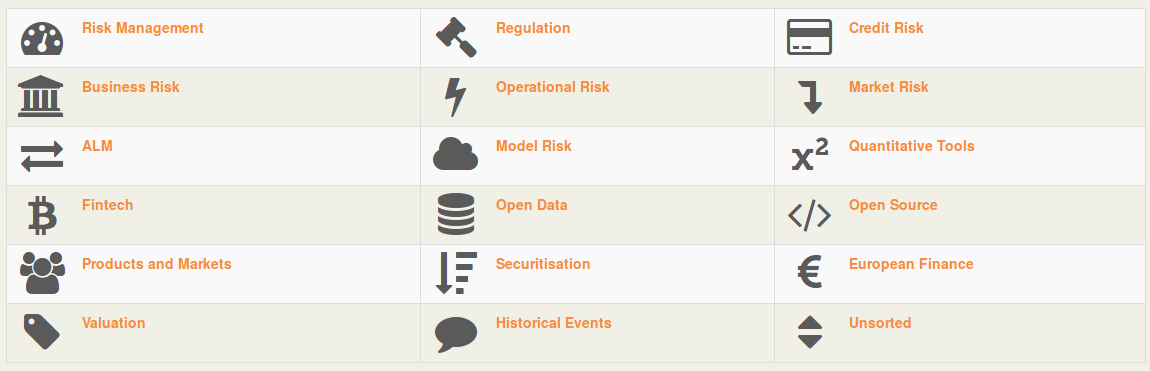Select the credit card icon

(x=809, y=37)
